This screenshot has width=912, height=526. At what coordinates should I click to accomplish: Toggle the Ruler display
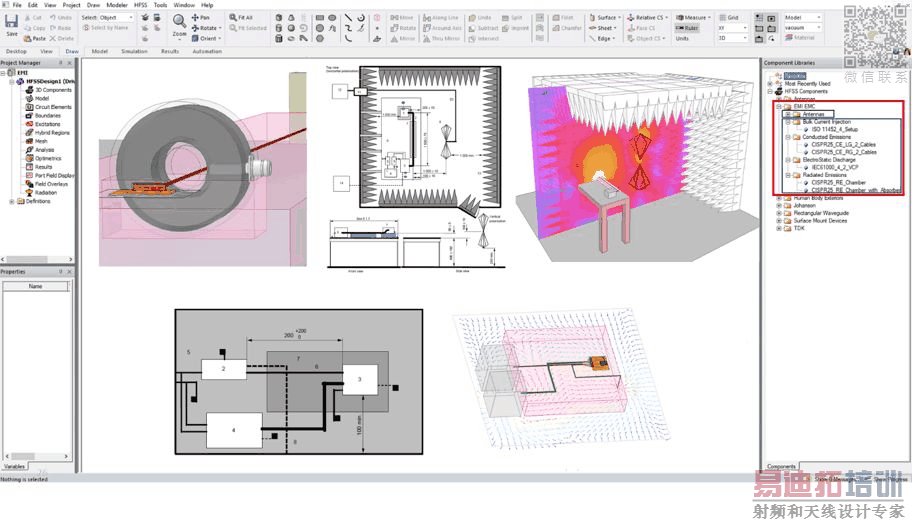pyautogui.click(x=687, y=28)
